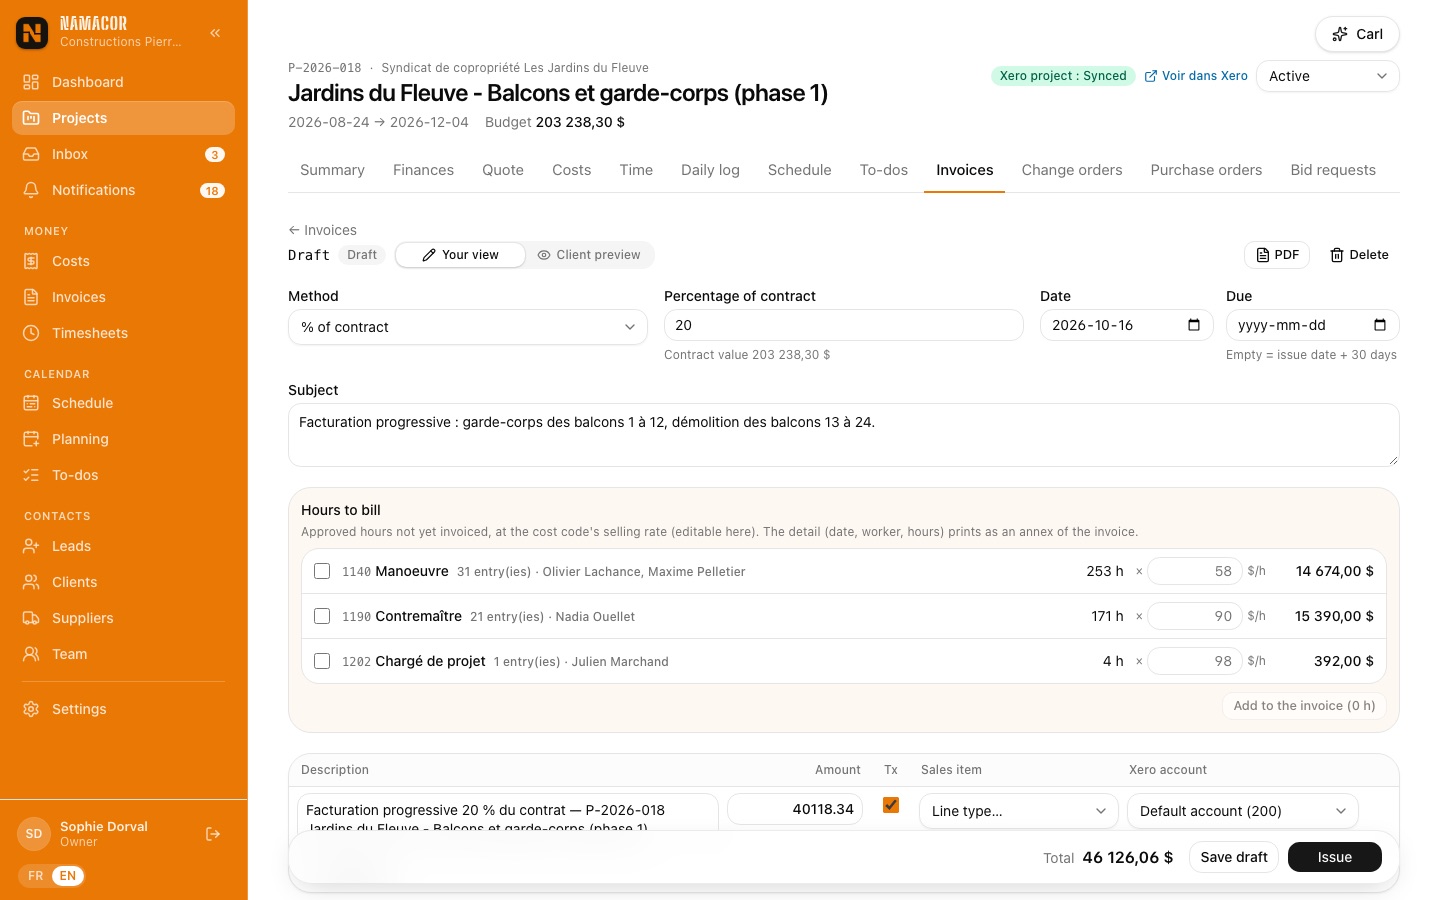Collapse the sidebar with the double-chevron icon
Image resolution: width=1440 pixels, height=900 pixels.
pyautogui.click(x=215, y=33)
